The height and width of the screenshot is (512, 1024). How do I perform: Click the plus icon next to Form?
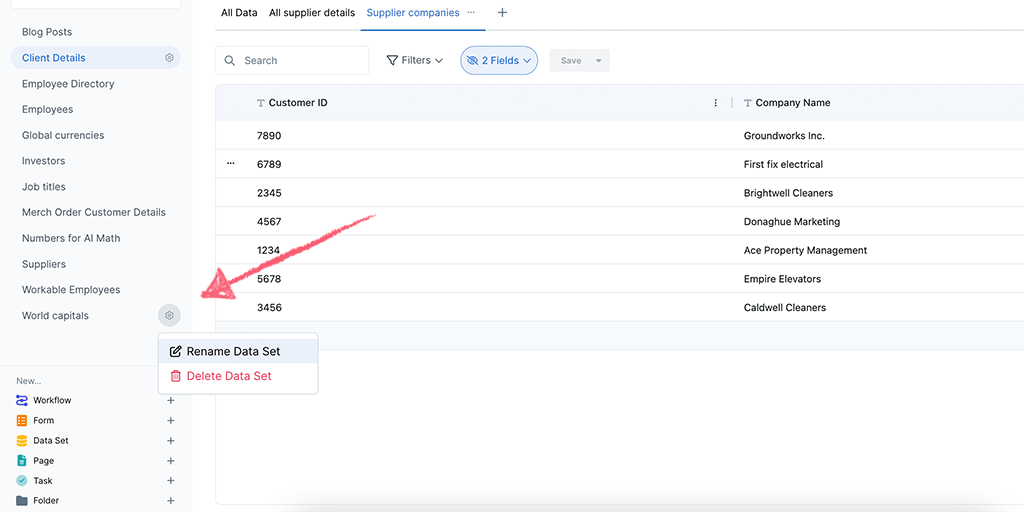pos(171,421)
